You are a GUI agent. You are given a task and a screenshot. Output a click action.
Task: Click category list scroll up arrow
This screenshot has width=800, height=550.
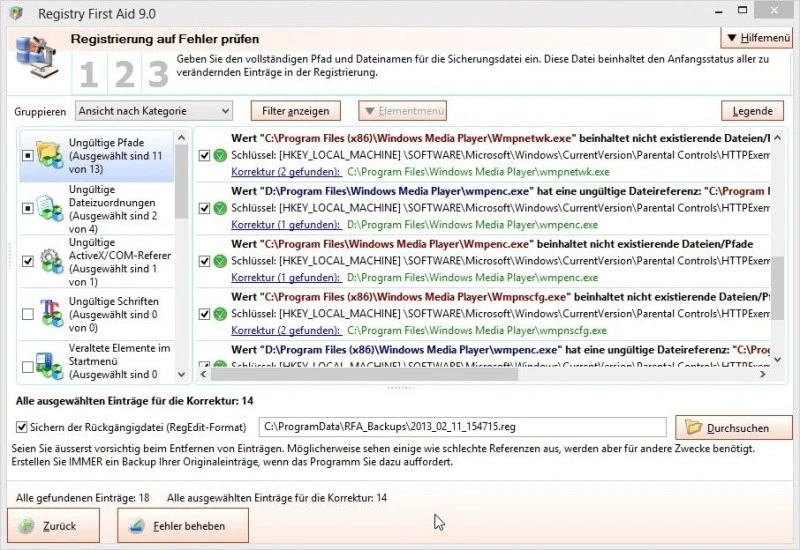(181, 138)
